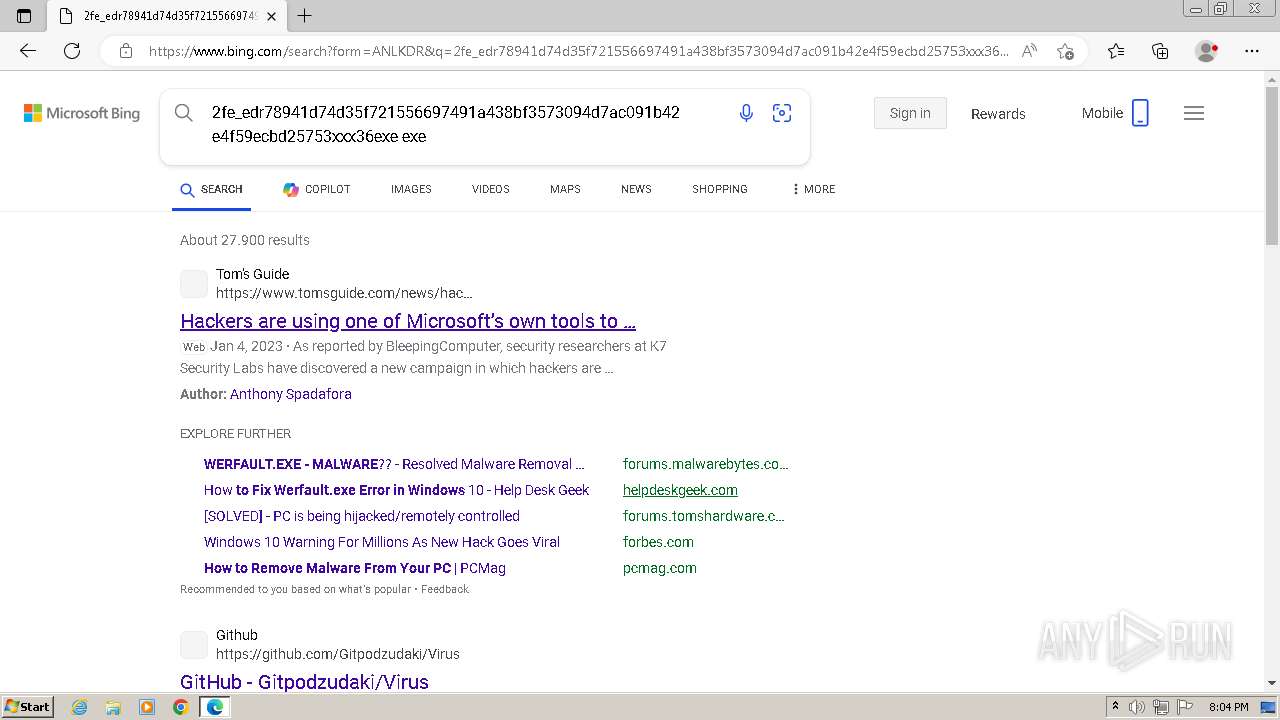Open 'Hackers are using one of Microsoft's own tools' result
This screenshot has width=1280, height=720.
click(x=408, y=321)
